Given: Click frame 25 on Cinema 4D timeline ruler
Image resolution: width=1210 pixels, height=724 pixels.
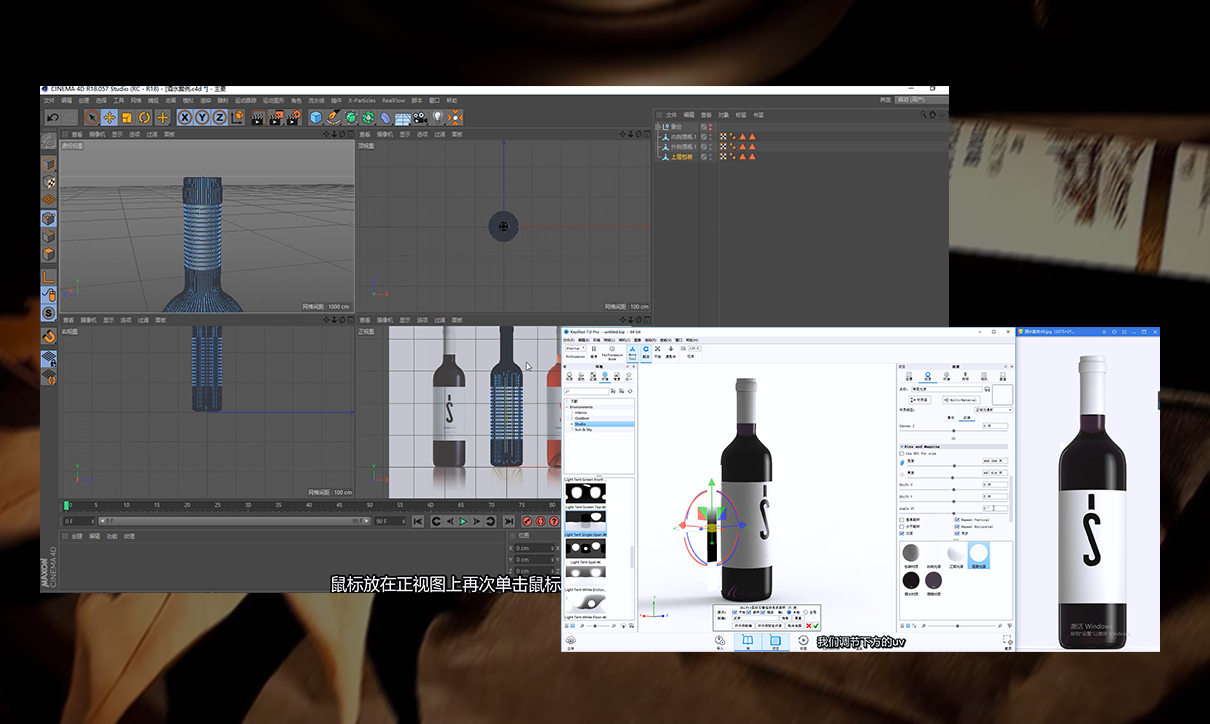Looking at the screenshot, I should (x=217, y=505).
